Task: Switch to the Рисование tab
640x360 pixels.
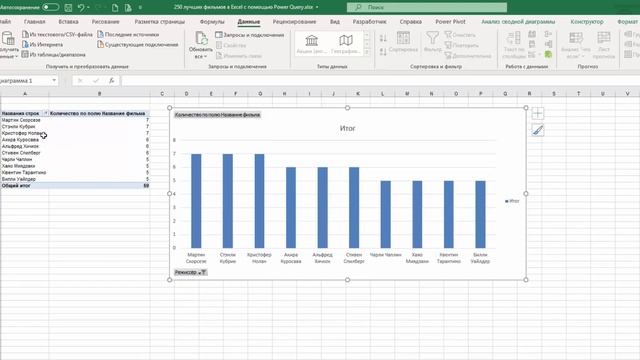Action: pos(105,22)
